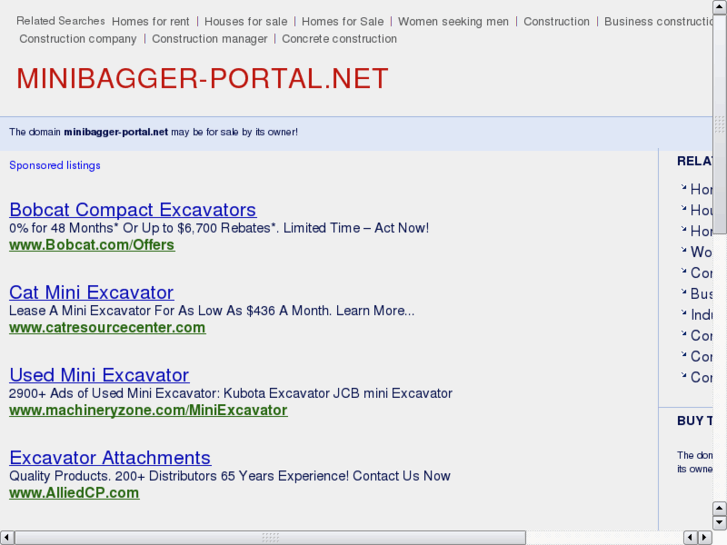The width and height of the screenshot is (727, 545).
Task: Click the MINIBAGGER-PORTAL.NET title
Action: (202, 78)
